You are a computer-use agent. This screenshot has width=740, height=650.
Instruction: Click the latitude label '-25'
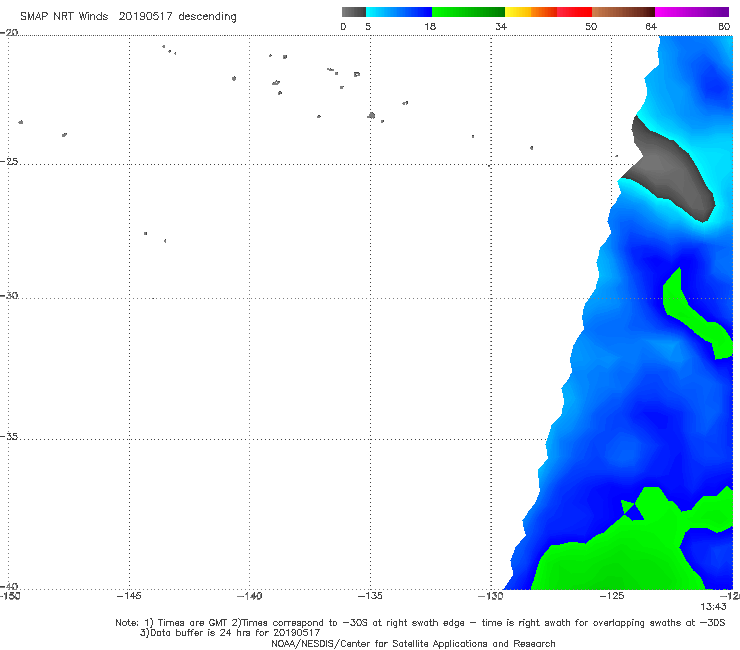[9, 161]
